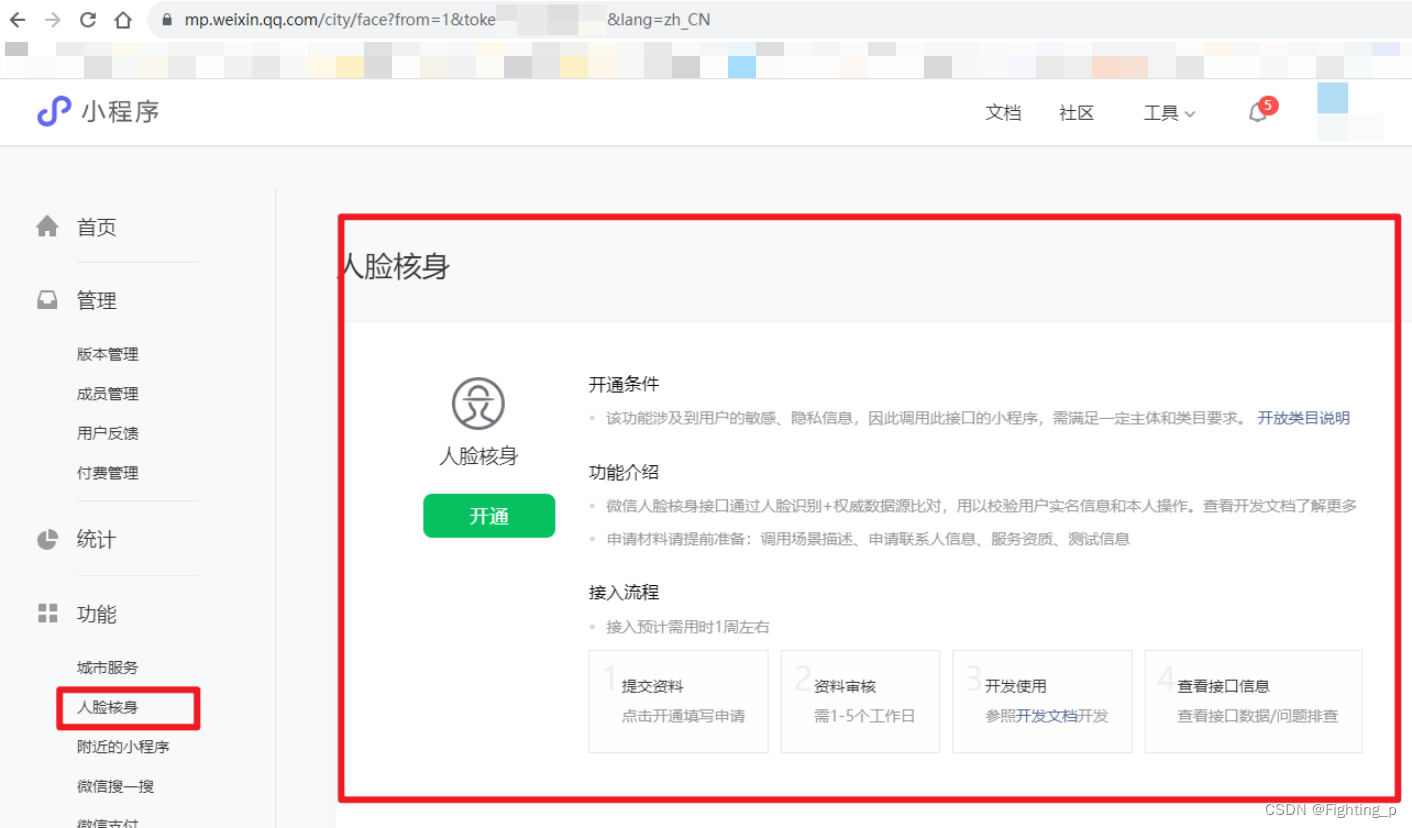Select the 首页 home icon in sidebar
1412x828 pixels.
(46, 226)
